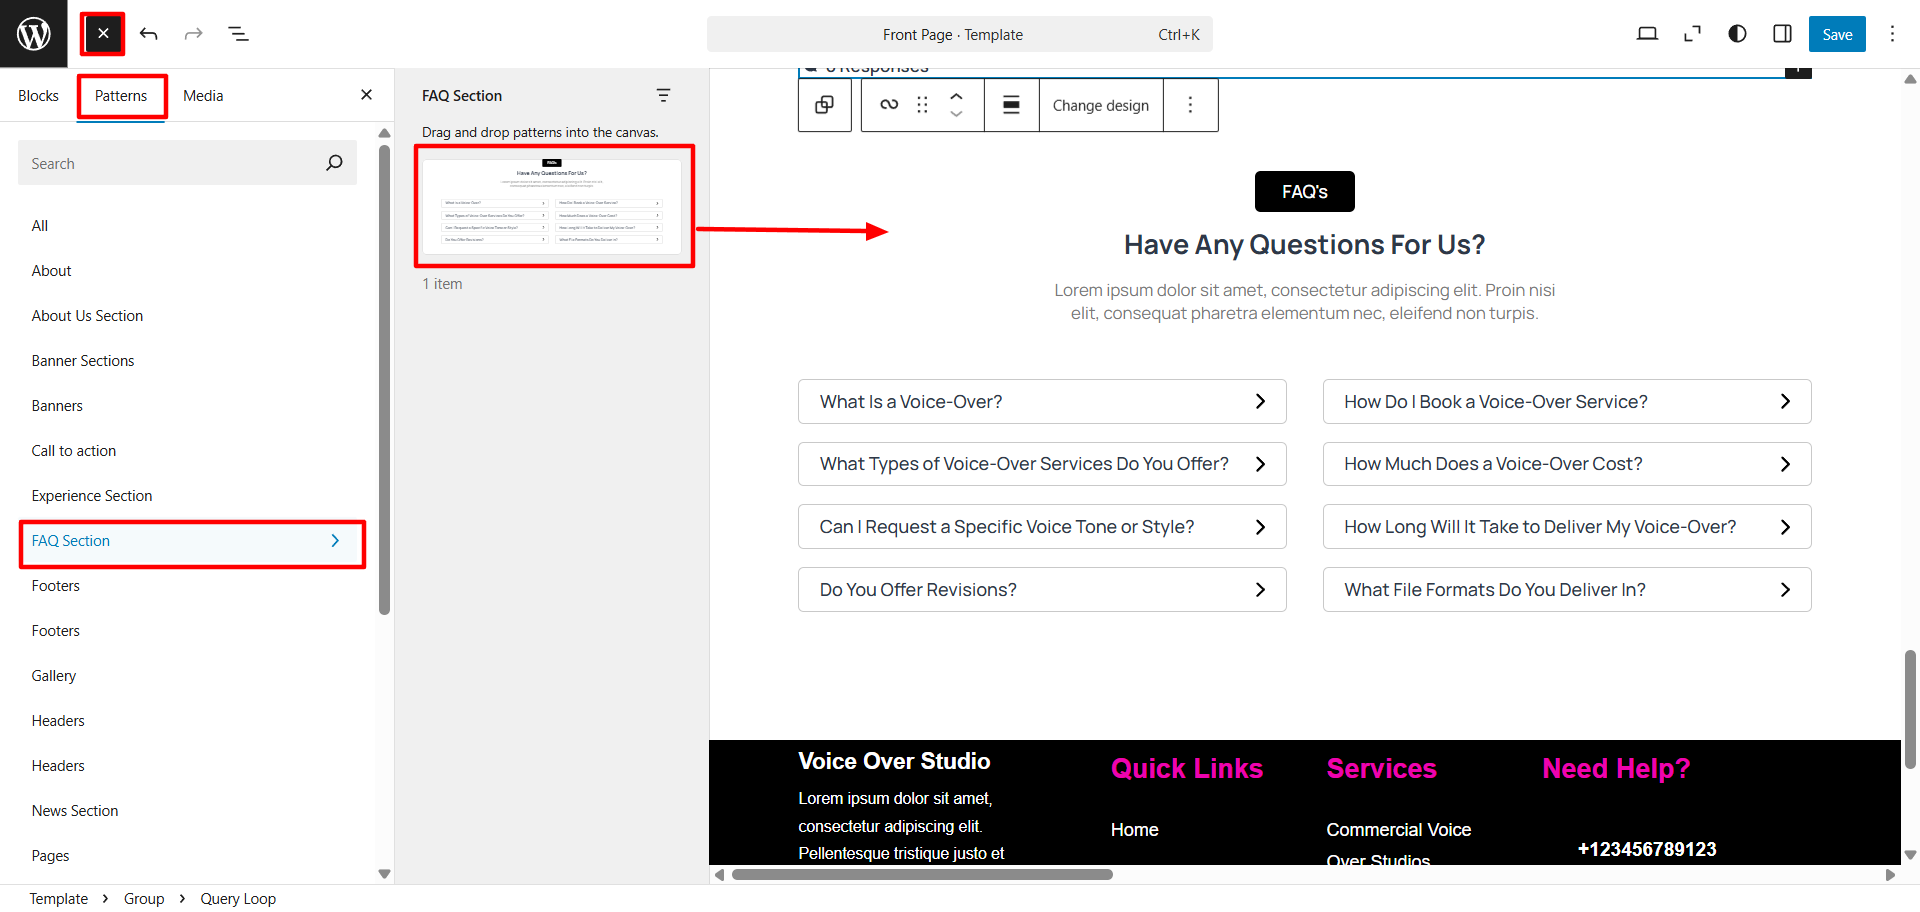Screen dimensions: 1920x912
Task: Expand 'What Is a Voice-Over?' question
Action: click(1041, 402)
